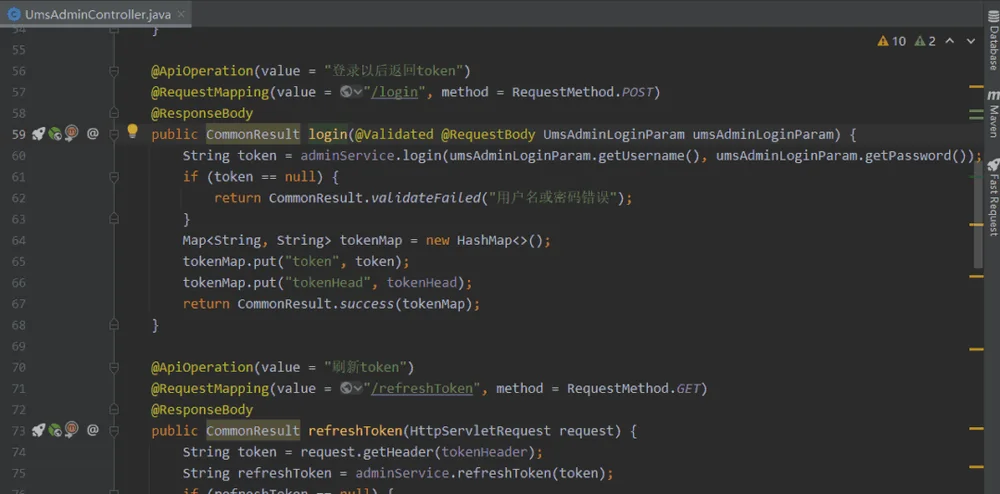Open the Maven side panel
Viewport: 1000px width, 494px height.
pyautogui.click(x=993, y=115)
